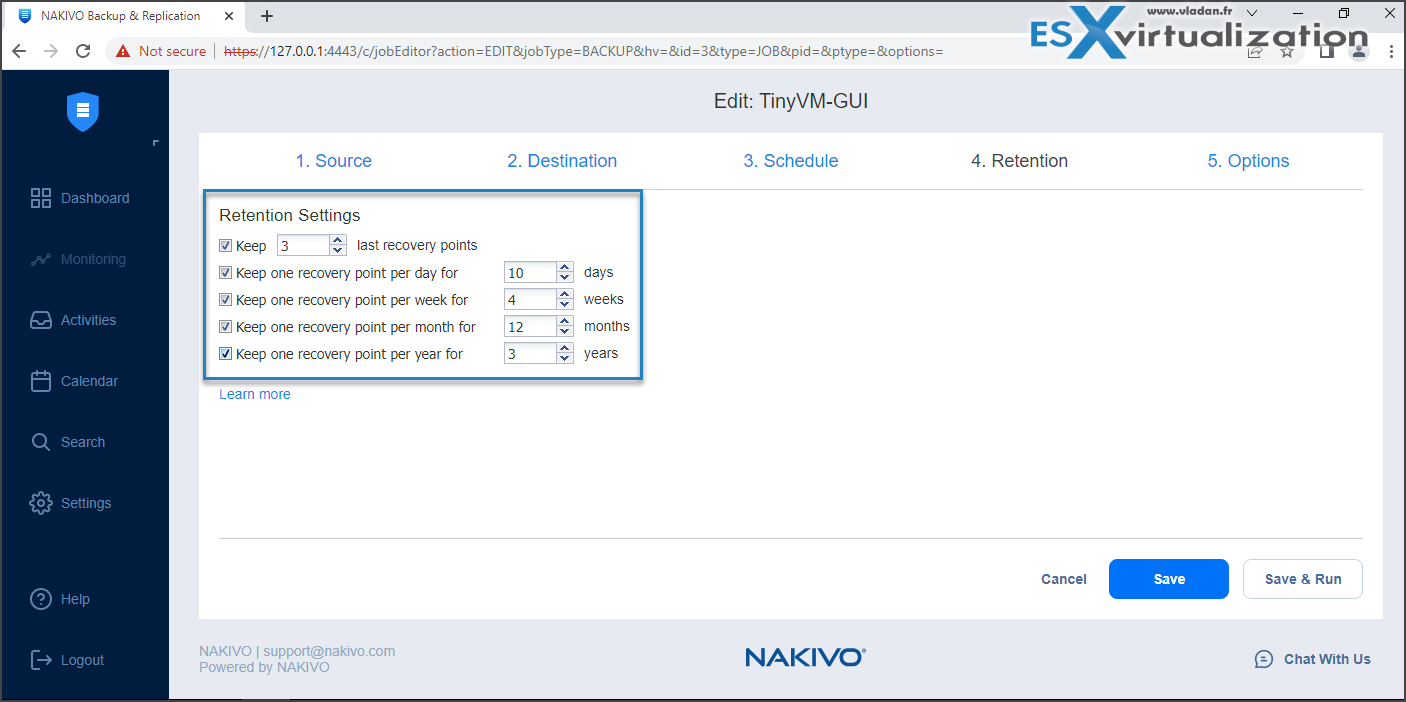The image size is (1406, 702).
Task: Click the Cancel button
Action: [1064, 579]
